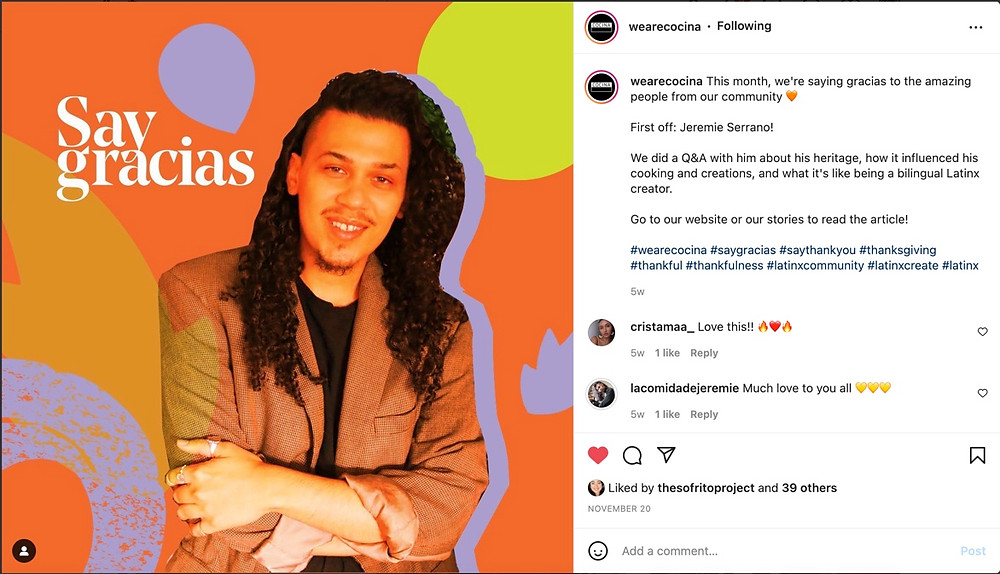
Task: Click the Following button
Action: point(744,26)
